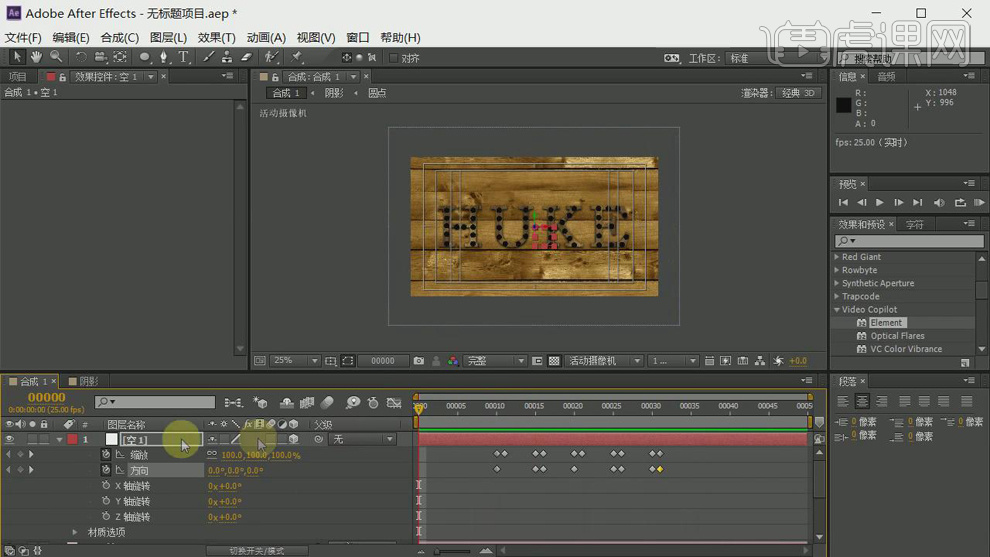Click the snapshot camera icon in viewer
This screenshot has height=557, width=990.
(x=419, y=361)
